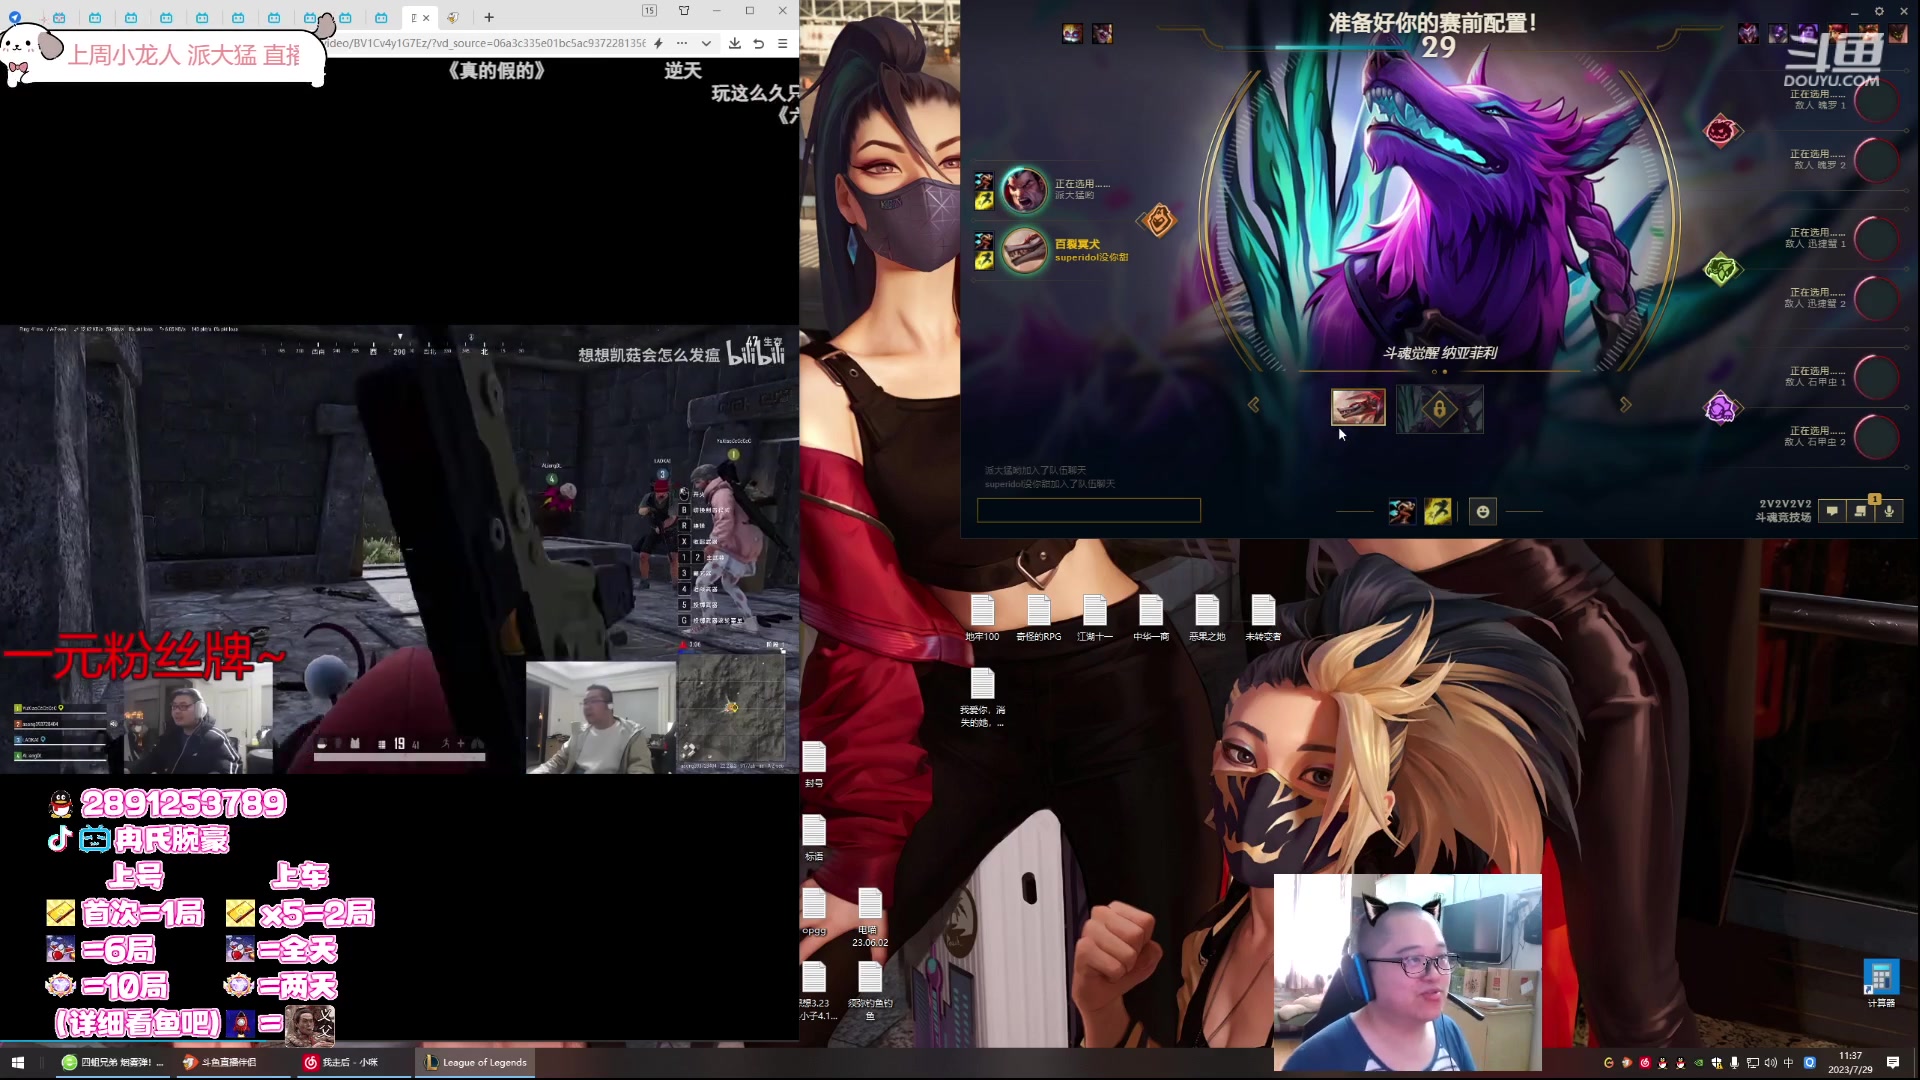Open address bar three-dots more options
The width and height of the screenshot is (1920, 1080).
(682, 43)
